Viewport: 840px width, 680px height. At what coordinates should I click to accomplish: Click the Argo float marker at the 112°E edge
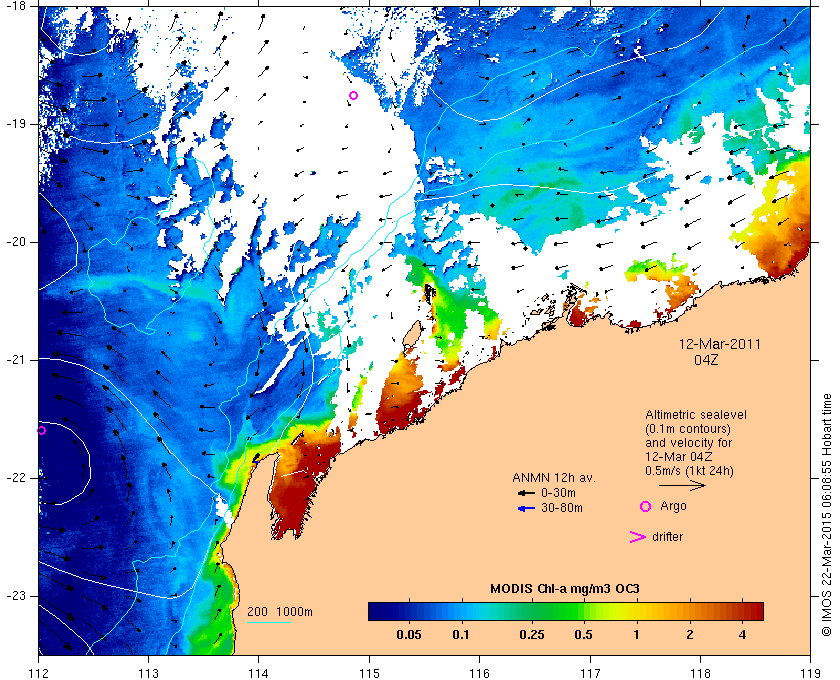coord(41,430)
